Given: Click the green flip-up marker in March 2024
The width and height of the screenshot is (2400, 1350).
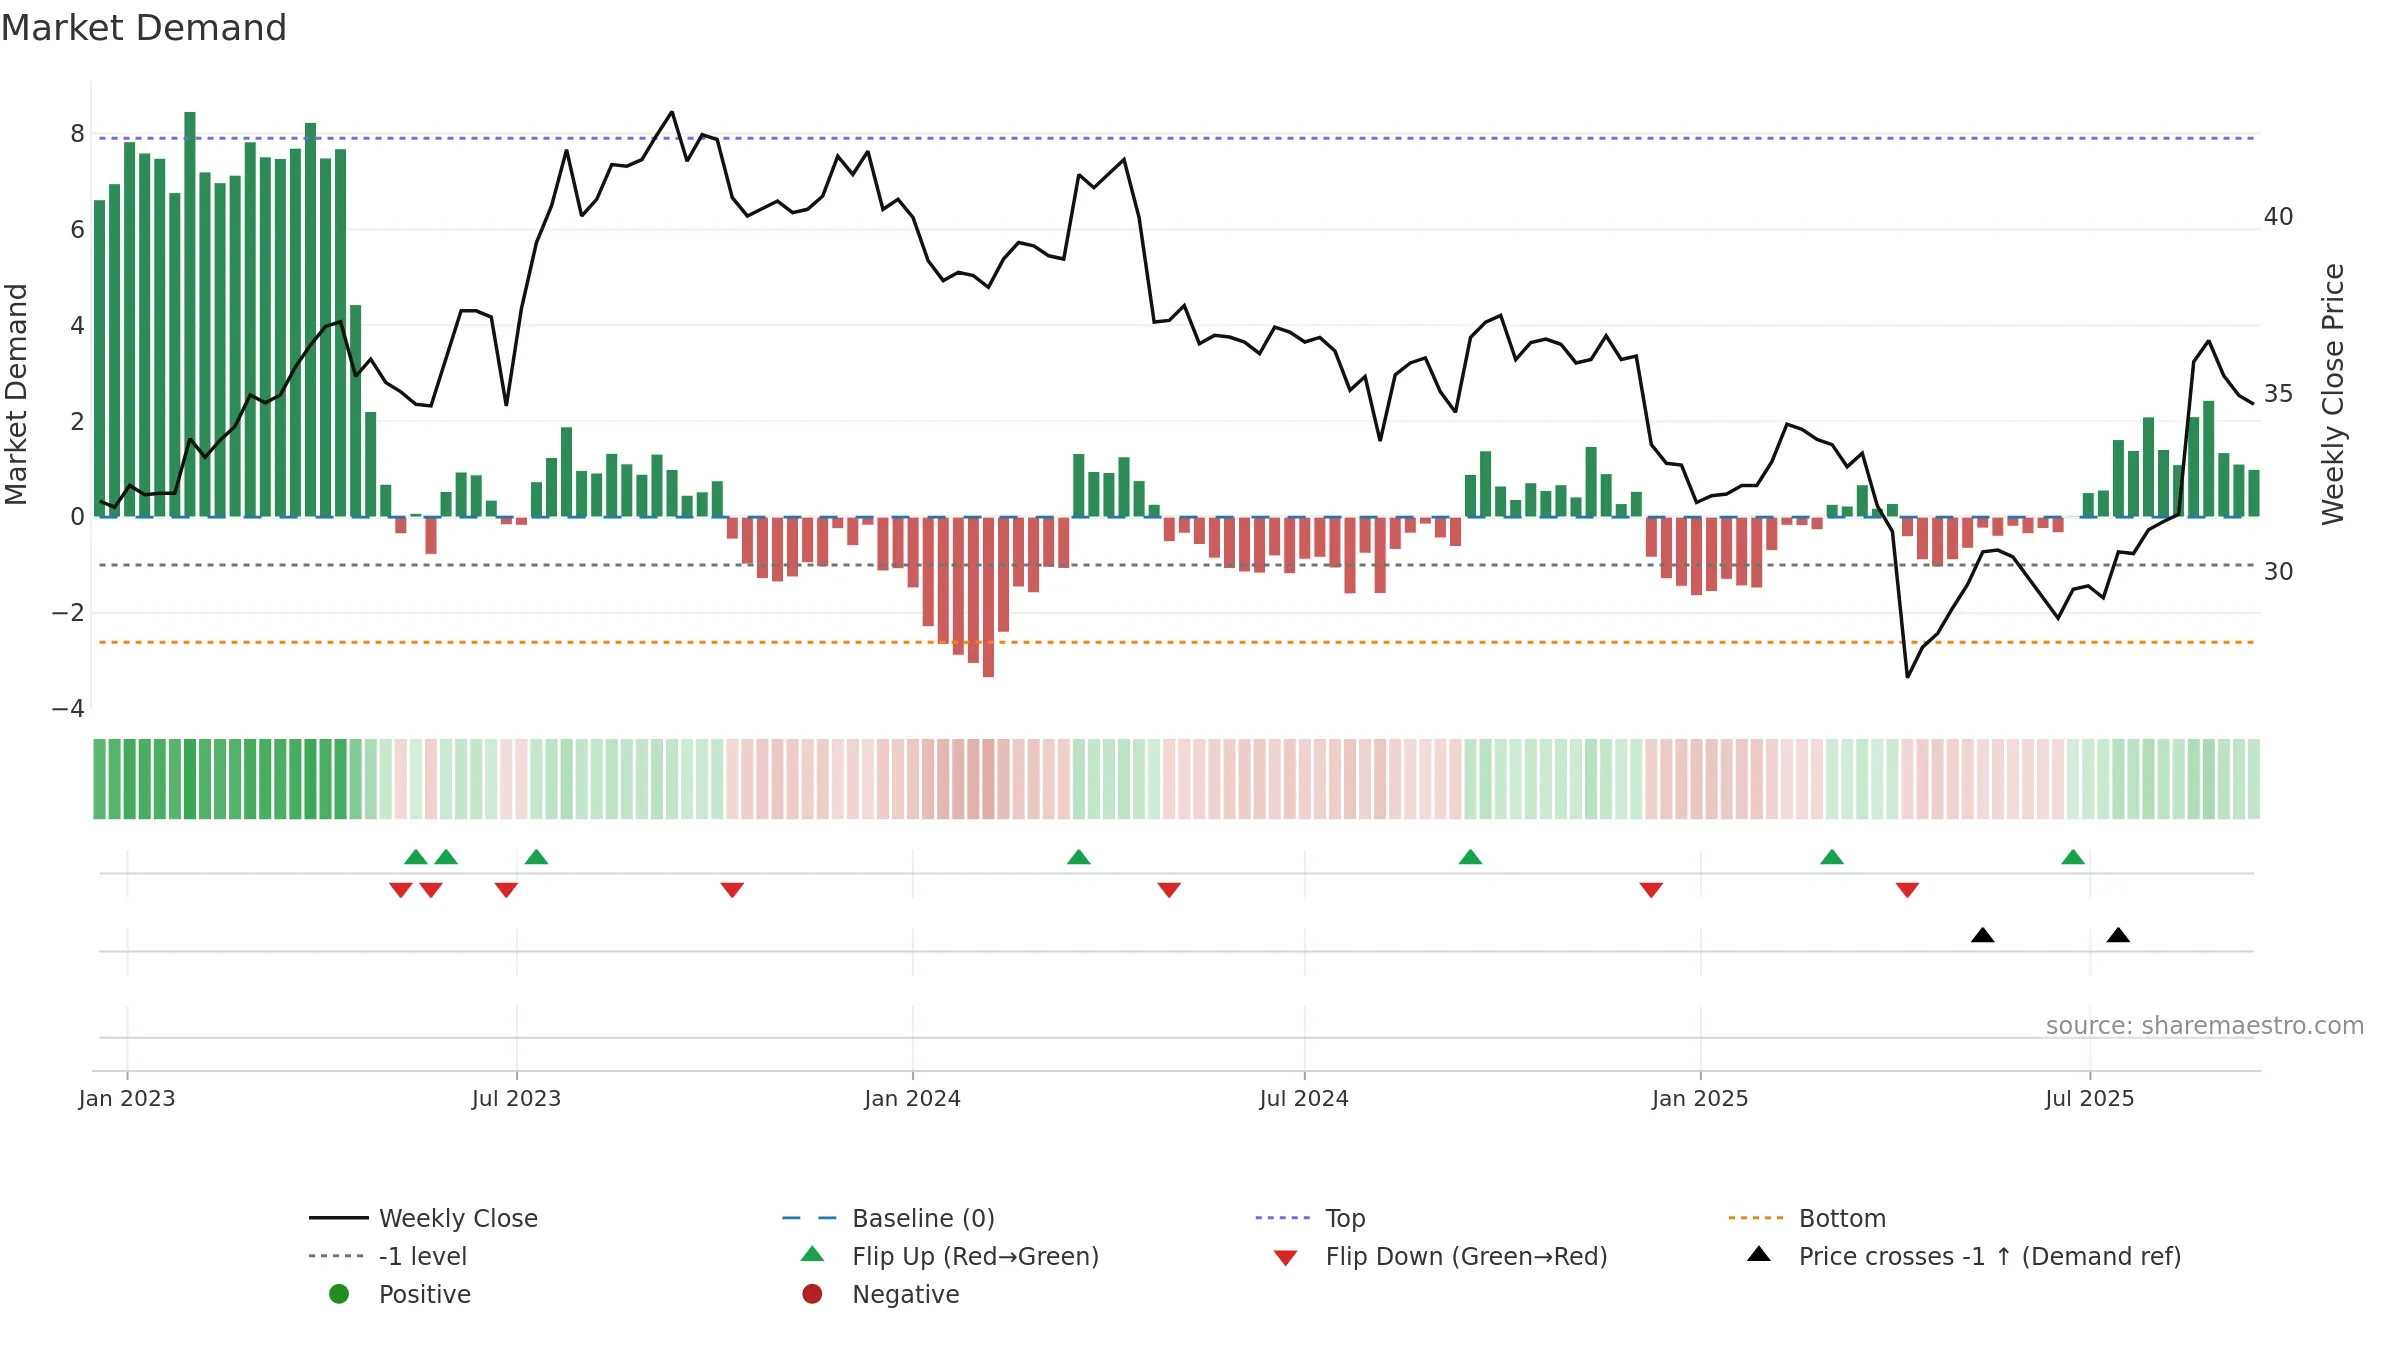Looking at the screenshot, I should (x=1078, y=857).
